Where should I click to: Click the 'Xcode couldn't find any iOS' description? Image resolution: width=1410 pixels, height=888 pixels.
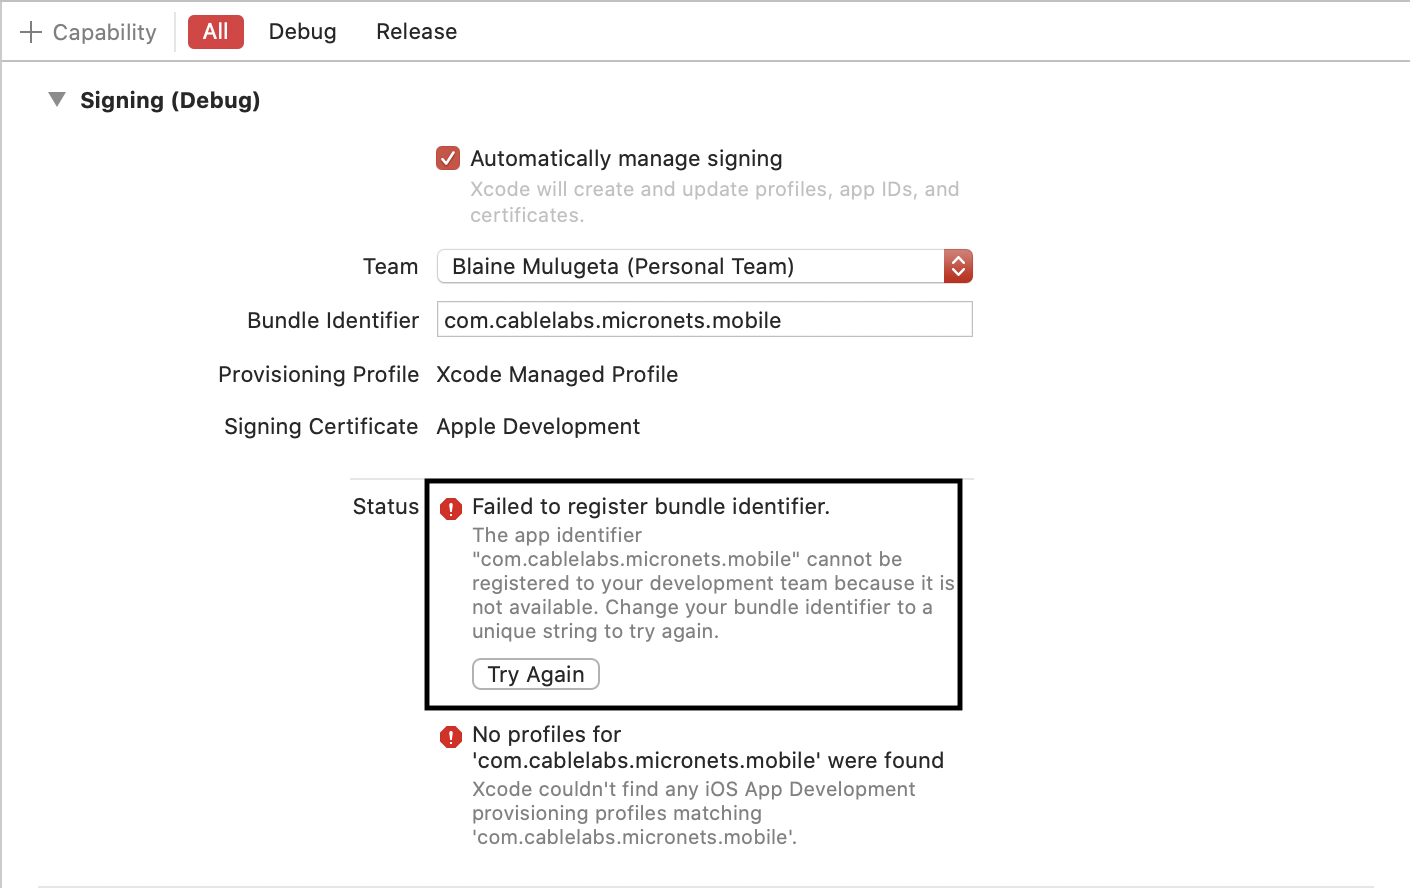coord(694,813)
